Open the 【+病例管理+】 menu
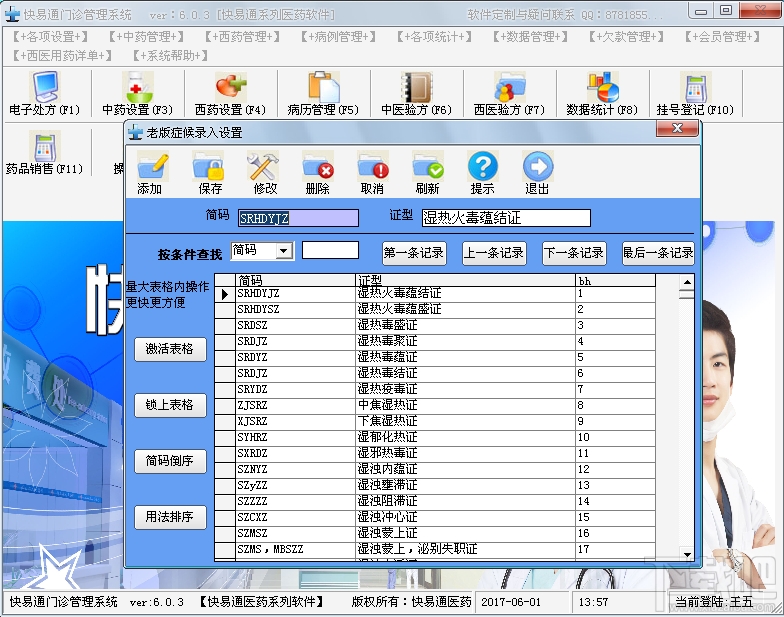The height and width of the screenshot is (617, 784). tap(338, 36)
